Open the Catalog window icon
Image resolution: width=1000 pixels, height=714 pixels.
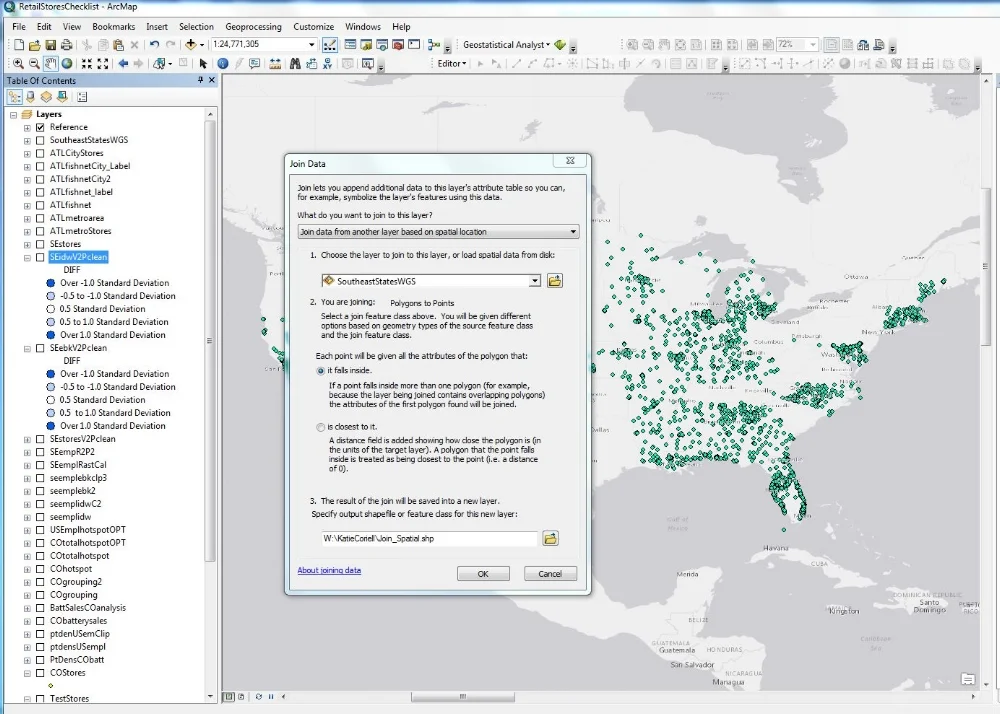pyautogui.click(x=366, y=45)
